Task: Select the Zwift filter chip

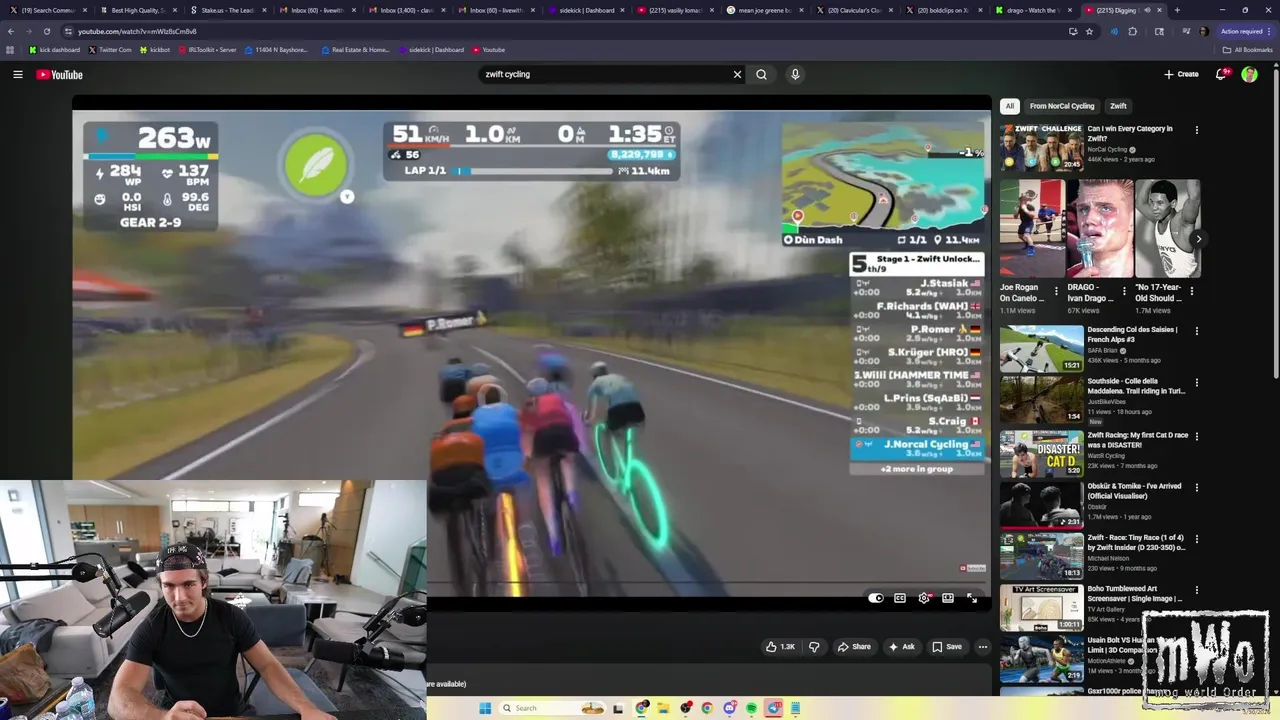Action: tap(1118, 106)
